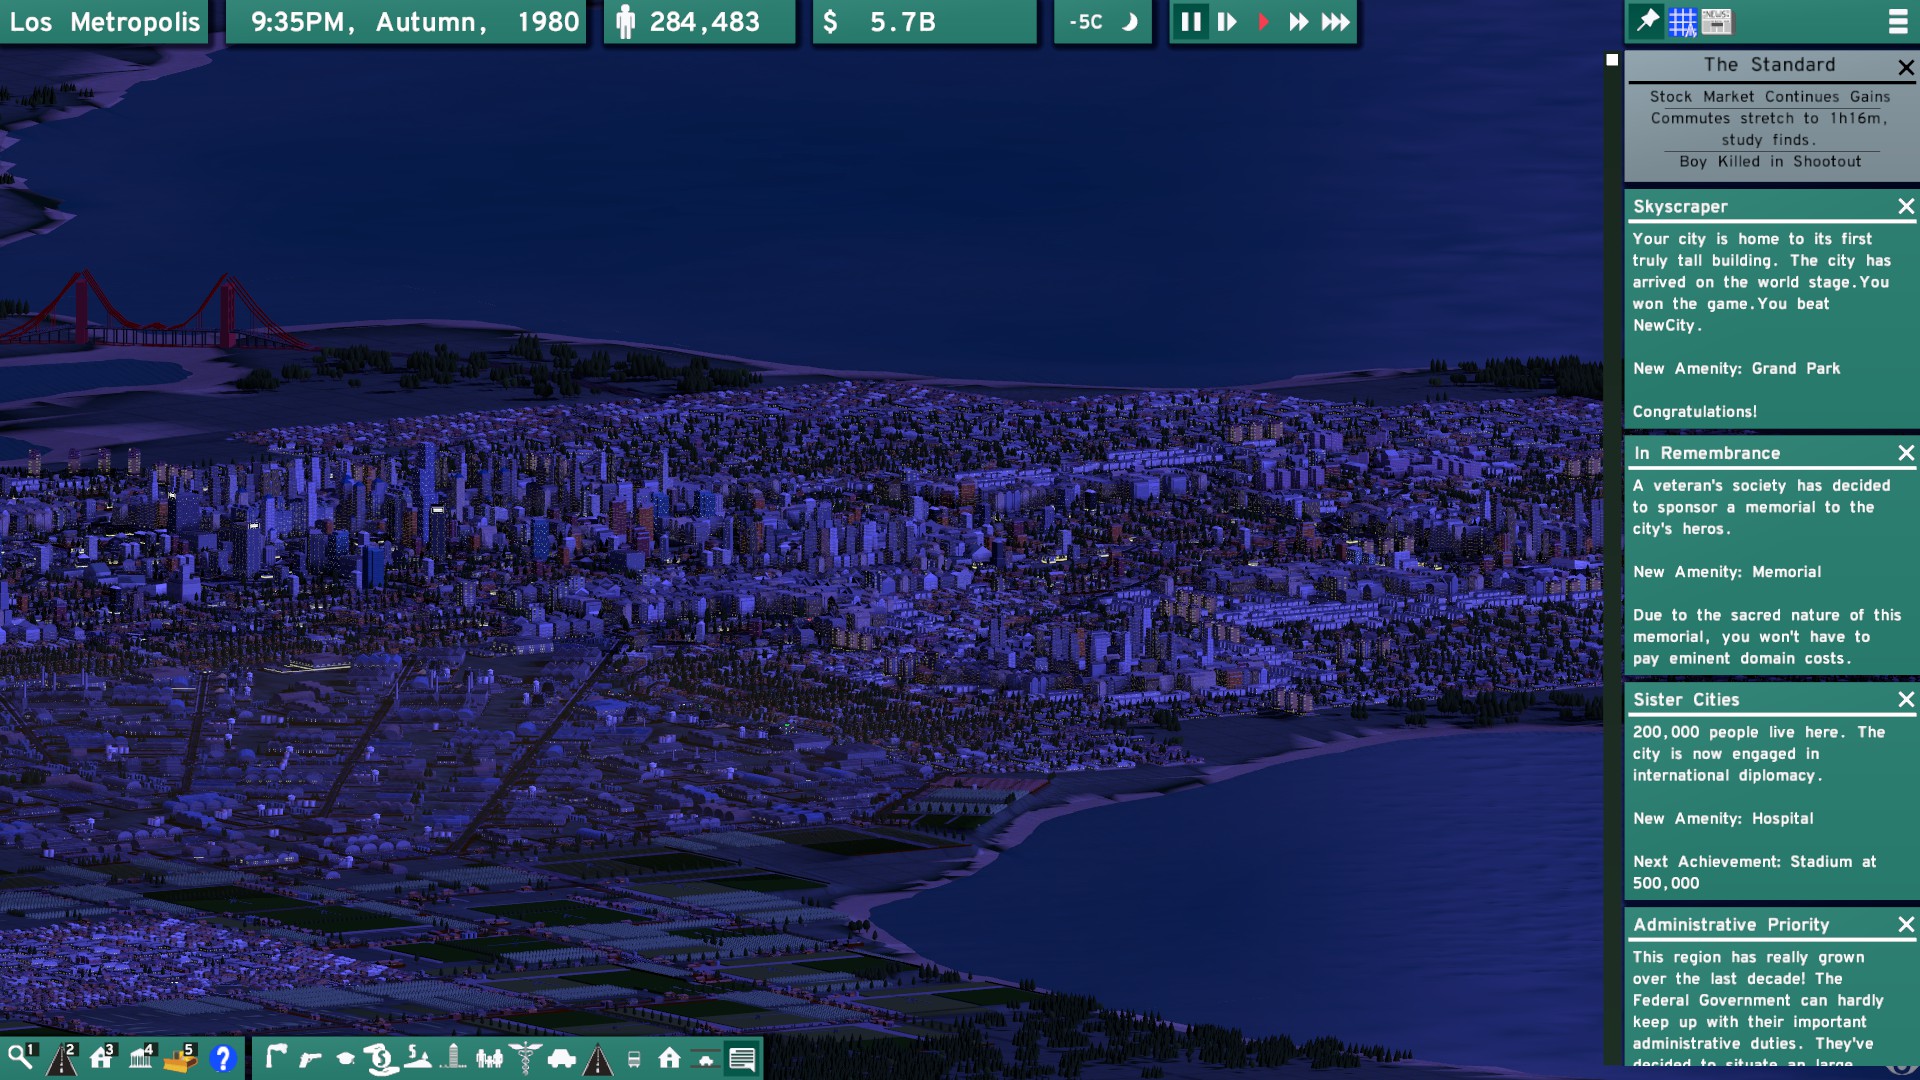Viewport: 1920px width, 1080px height.
Task: Pause the simulation
Action: (1190, 21)
